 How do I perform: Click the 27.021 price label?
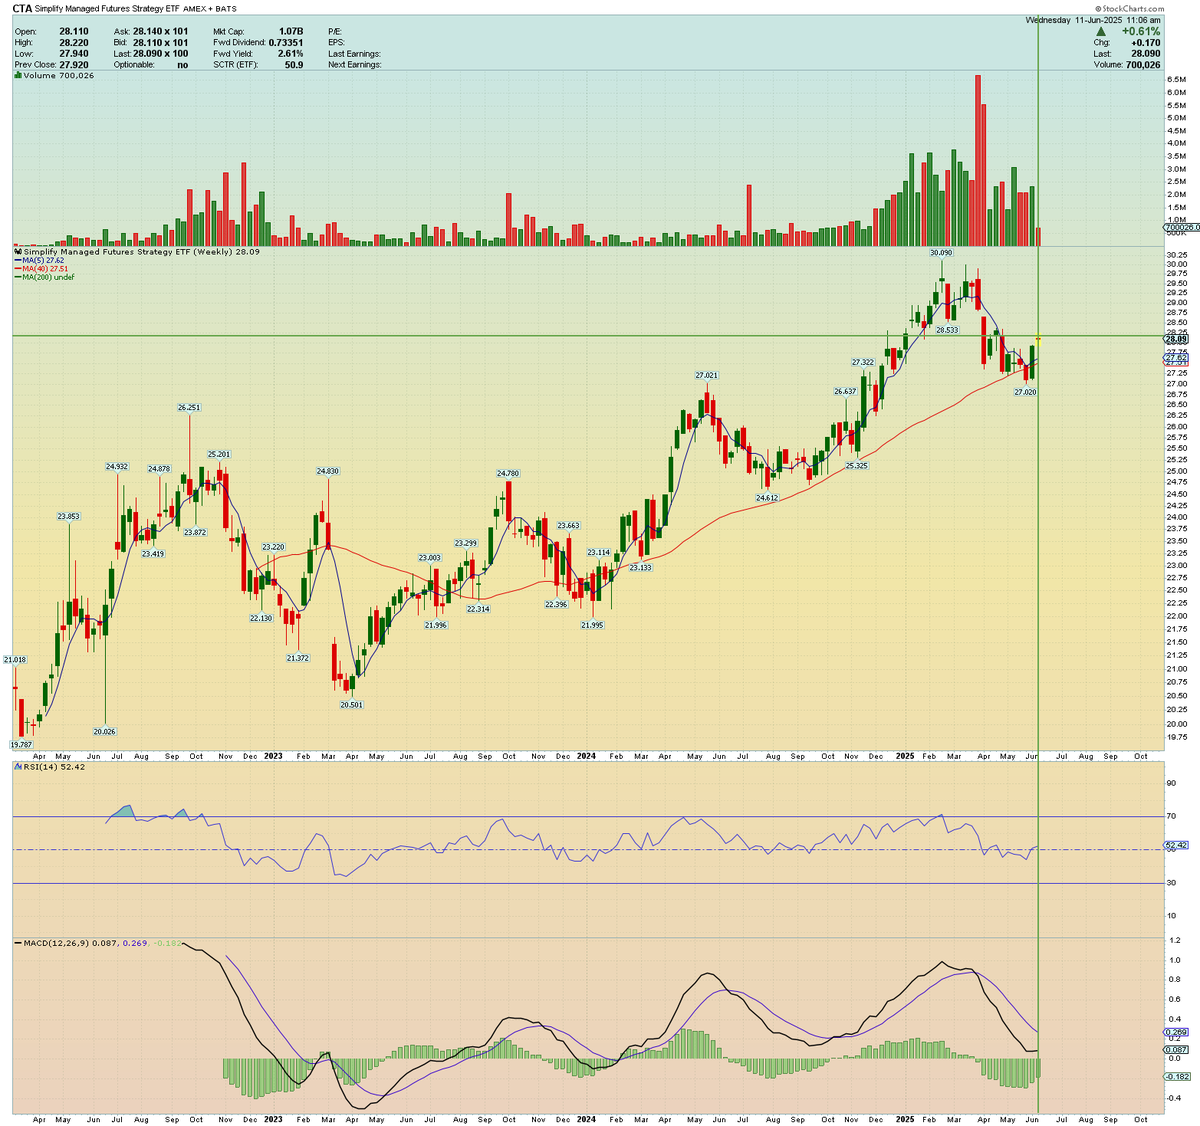pos(706,375)
